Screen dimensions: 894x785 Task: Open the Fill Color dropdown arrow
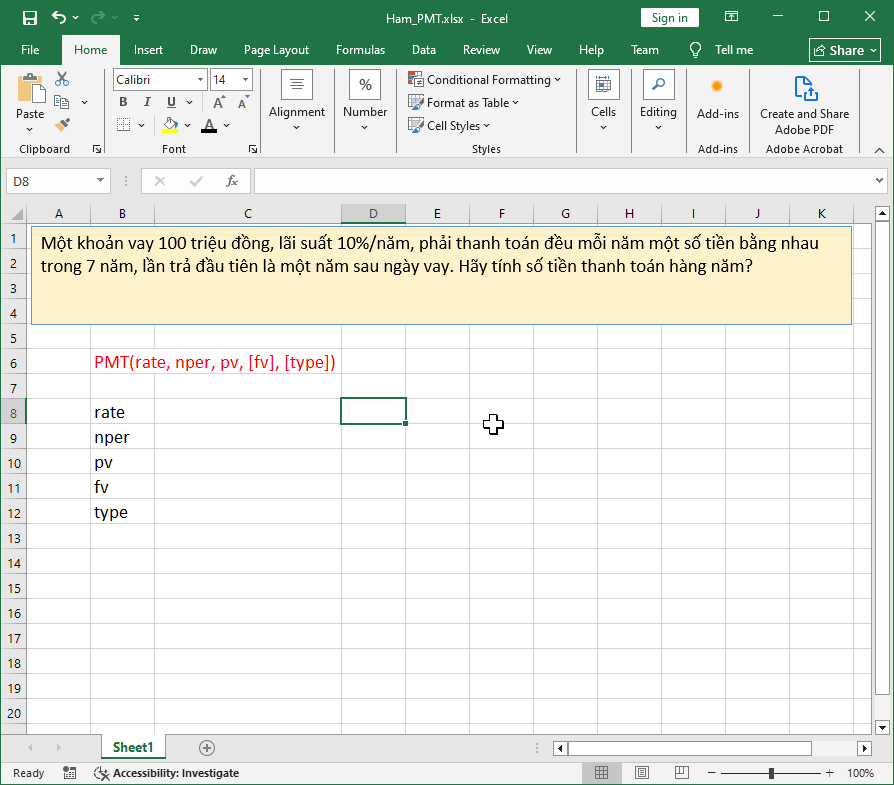pos(187,124)
